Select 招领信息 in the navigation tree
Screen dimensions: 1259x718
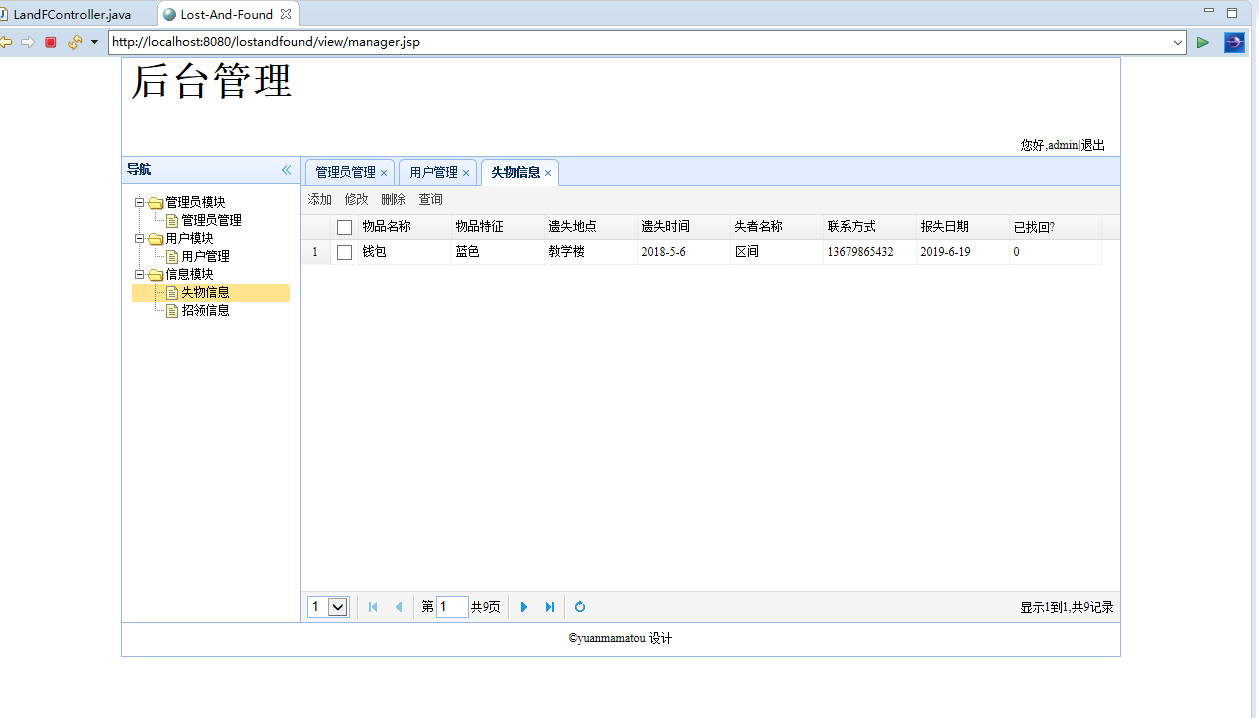205,310
